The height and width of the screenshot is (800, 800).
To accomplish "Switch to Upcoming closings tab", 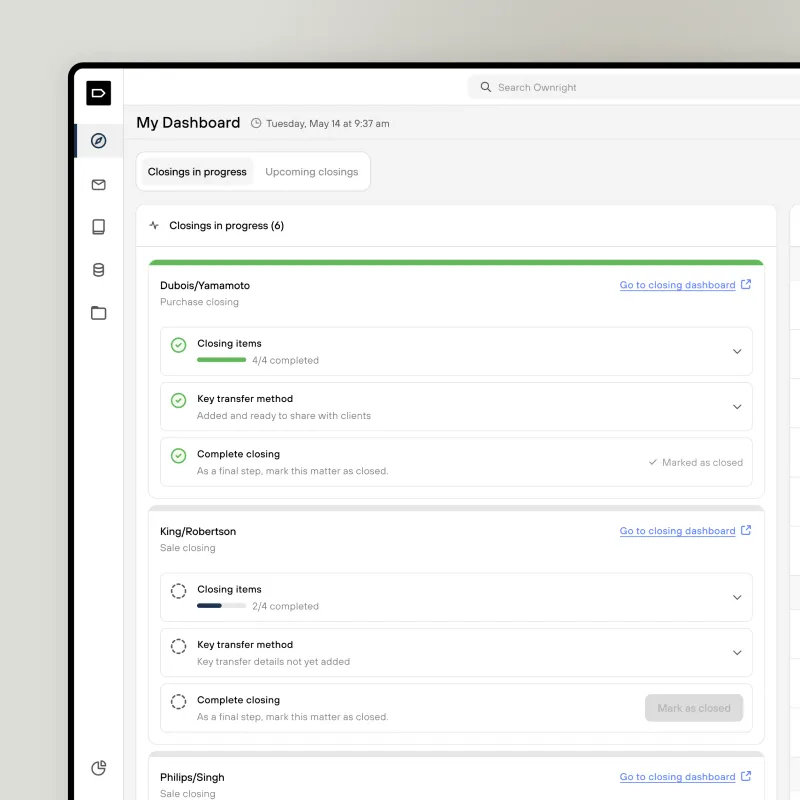I will point(312,172).
